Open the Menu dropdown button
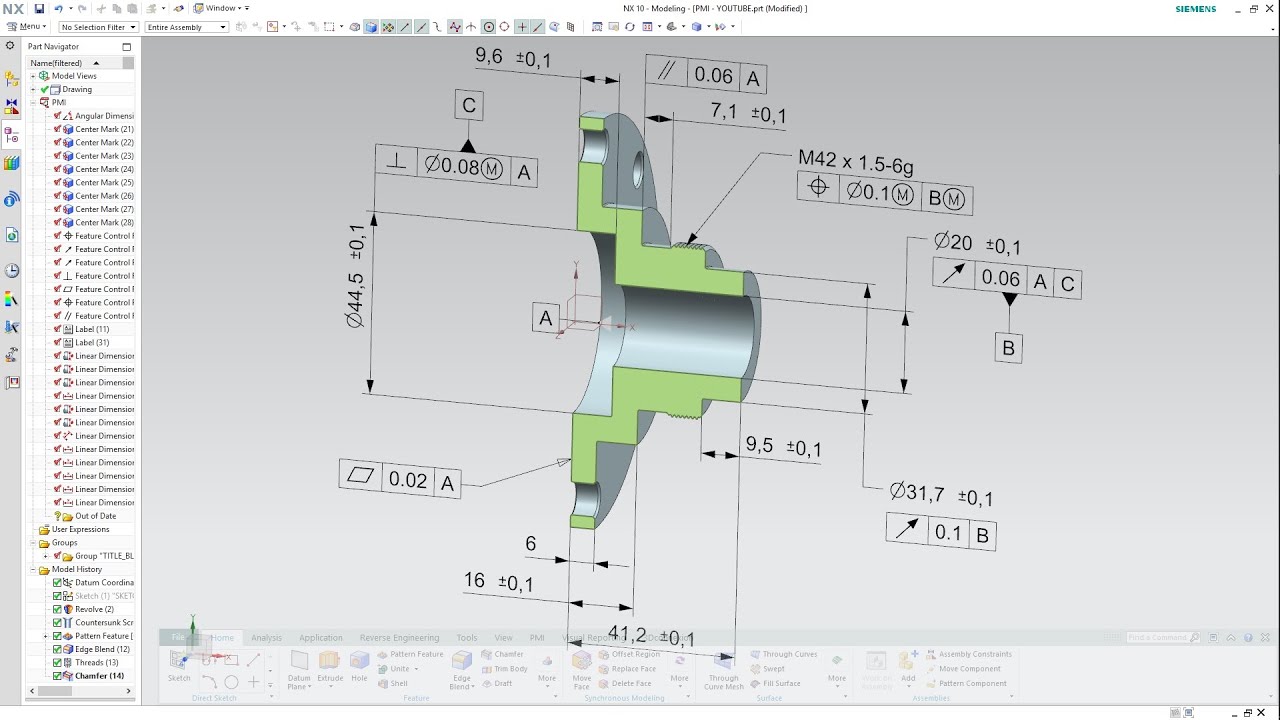 coord(27,27)
